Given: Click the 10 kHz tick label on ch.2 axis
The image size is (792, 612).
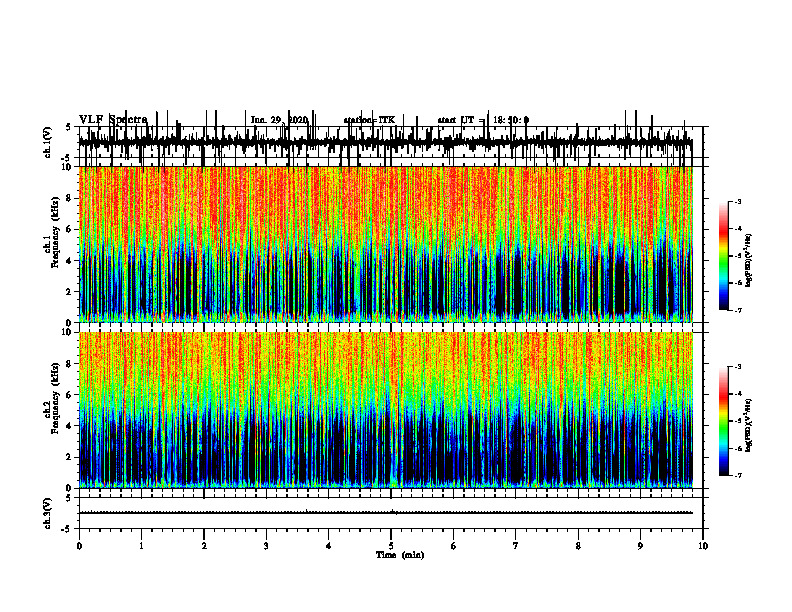Looking at the screenshot, I should tap(68, 332).
